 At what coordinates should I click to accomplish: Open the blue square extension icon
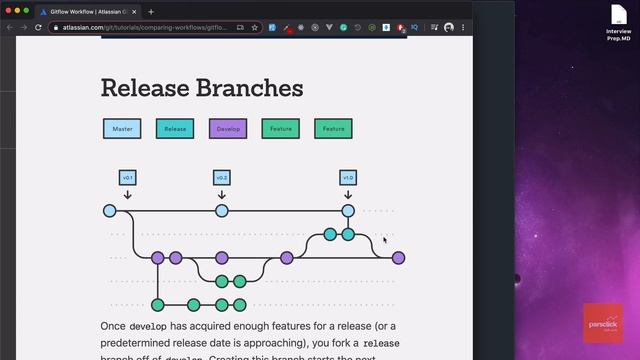(x=272, y=27)
